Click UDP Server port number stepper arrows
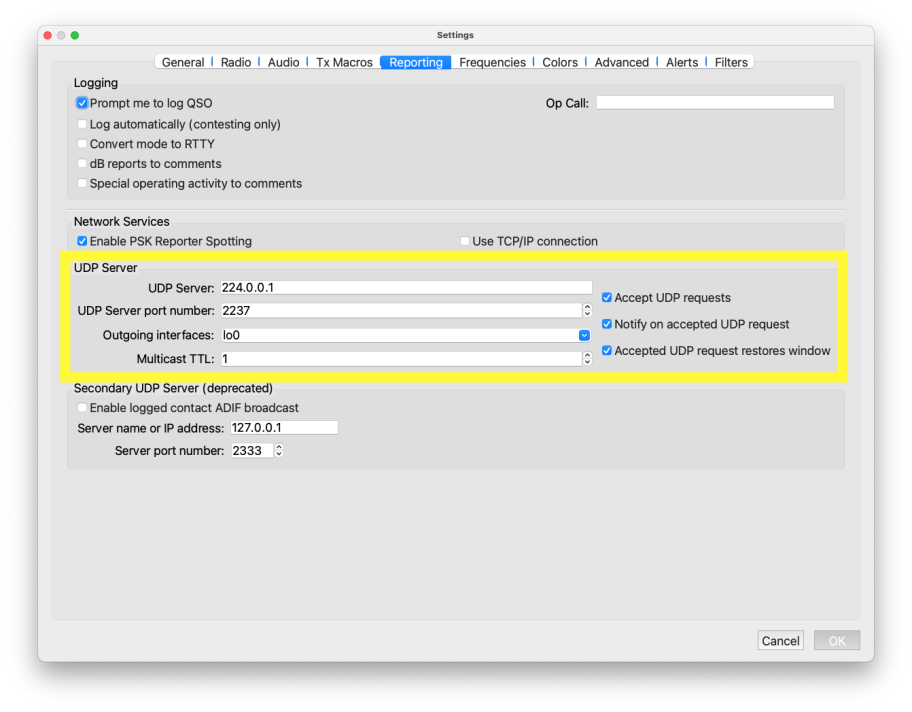The width and height of the screenshot is (912, 712). coord(587,311)
